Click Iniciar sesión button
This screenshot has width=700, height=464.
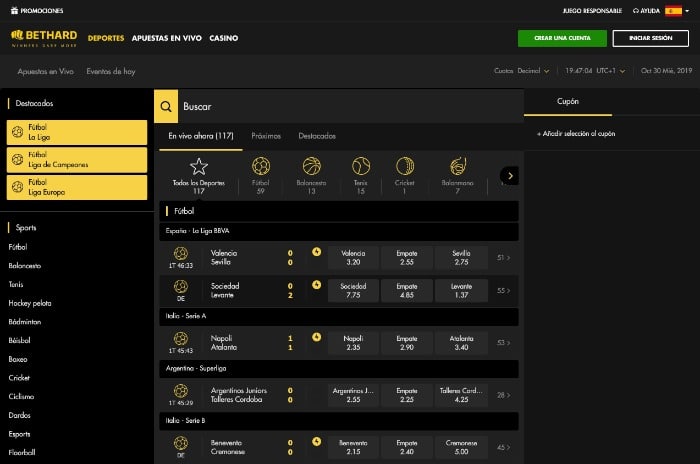(650, 38)
